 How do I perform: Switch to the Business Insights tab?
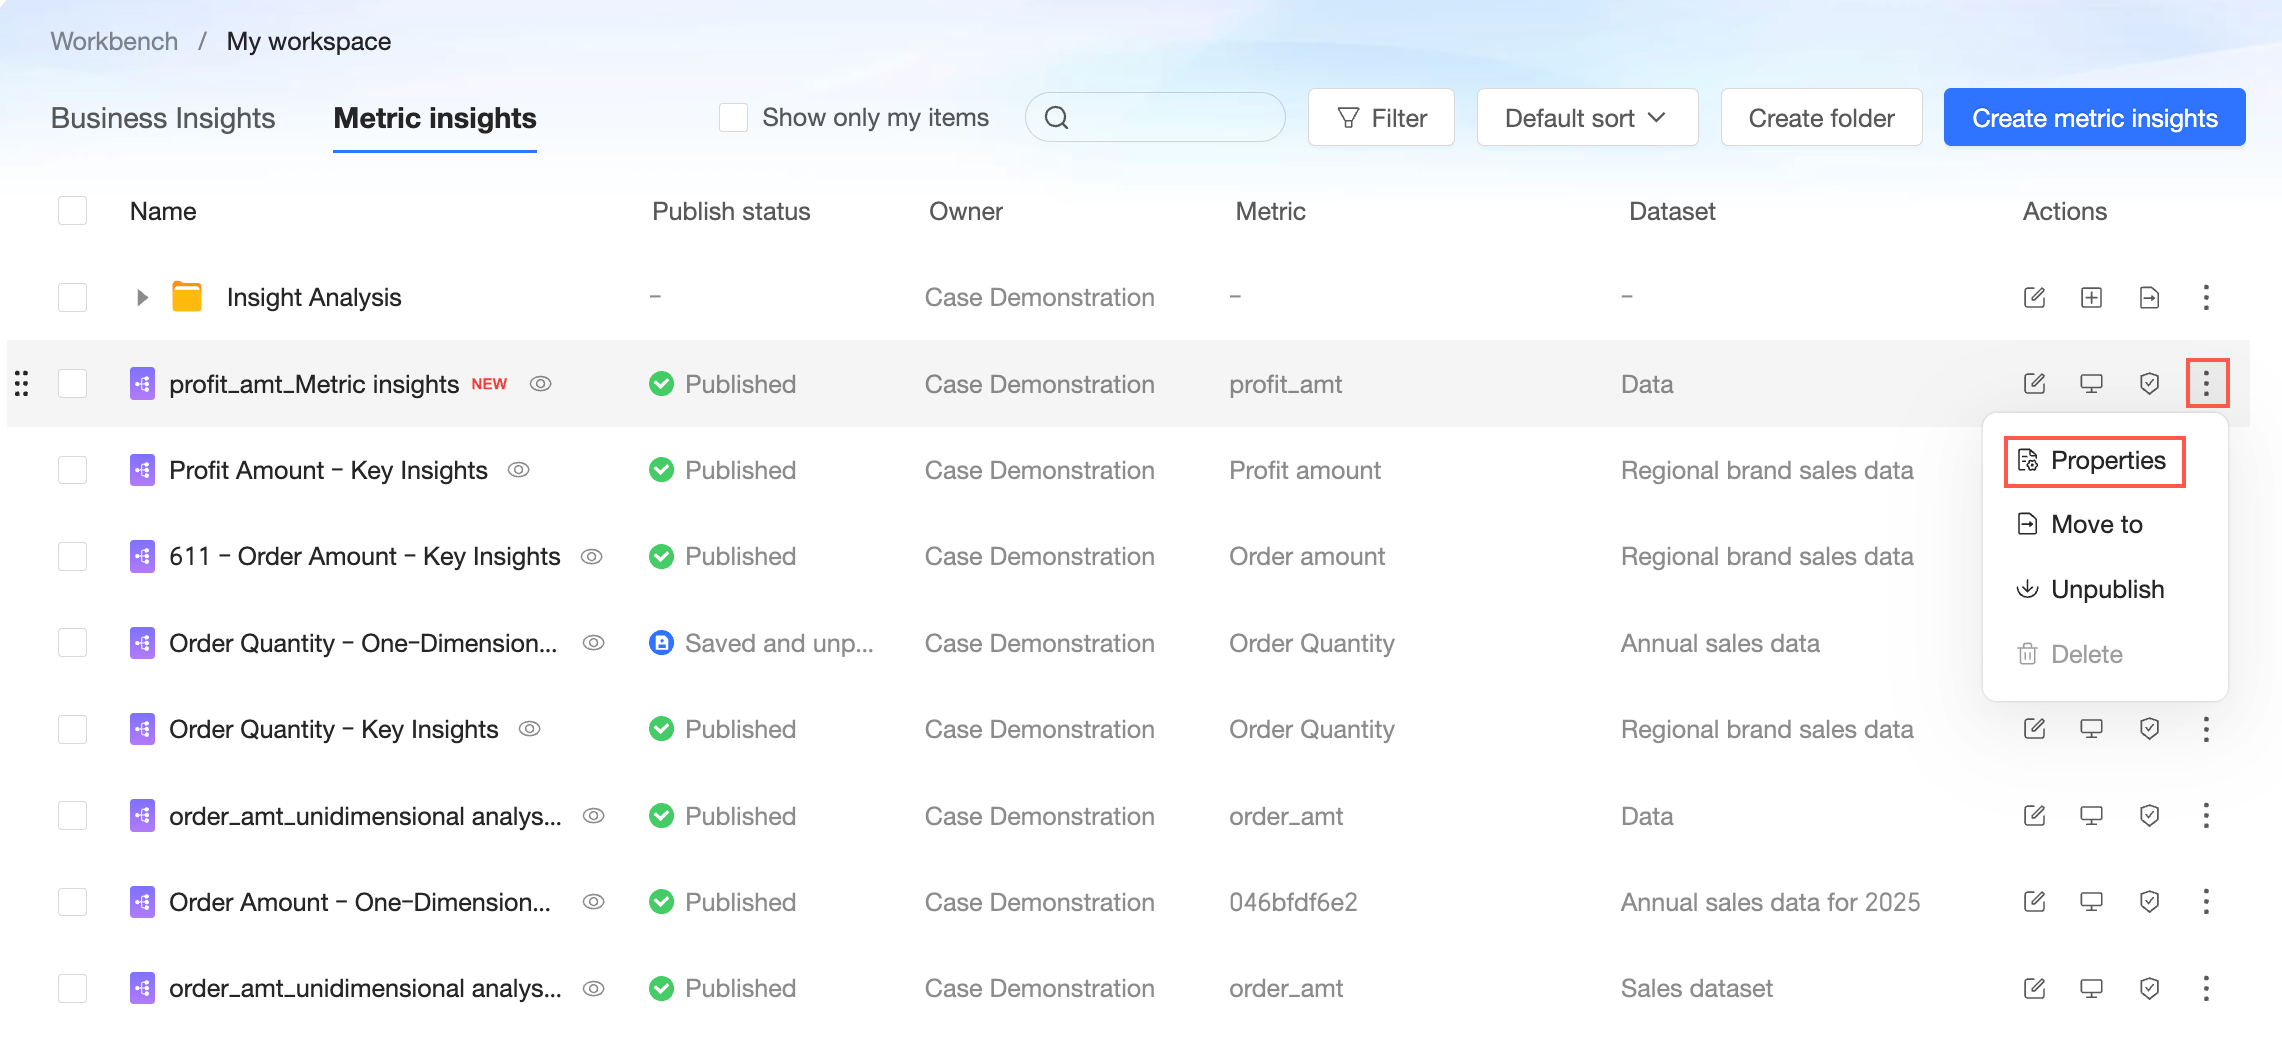tap(163, 118)
